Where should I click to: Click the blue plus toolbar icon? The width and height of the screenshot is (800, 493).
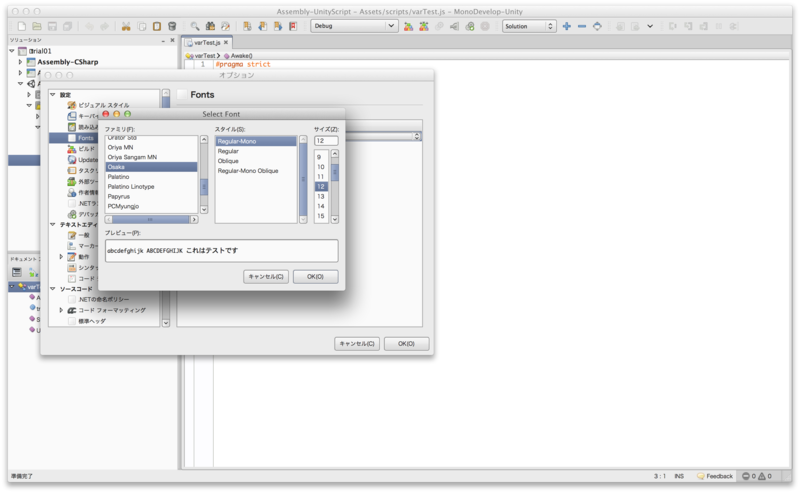tap(566, 26)
